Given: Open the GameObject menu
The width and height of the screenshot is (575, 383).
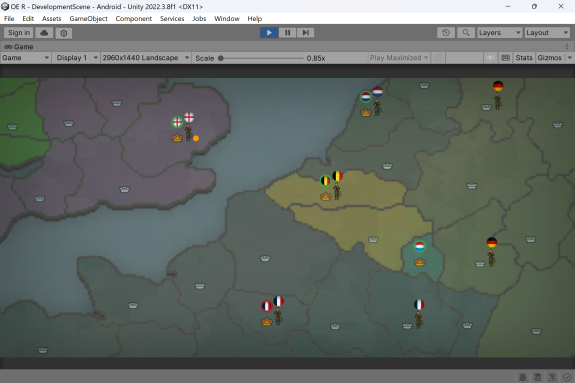Looking at the screenshot, I should pos(88,19).
